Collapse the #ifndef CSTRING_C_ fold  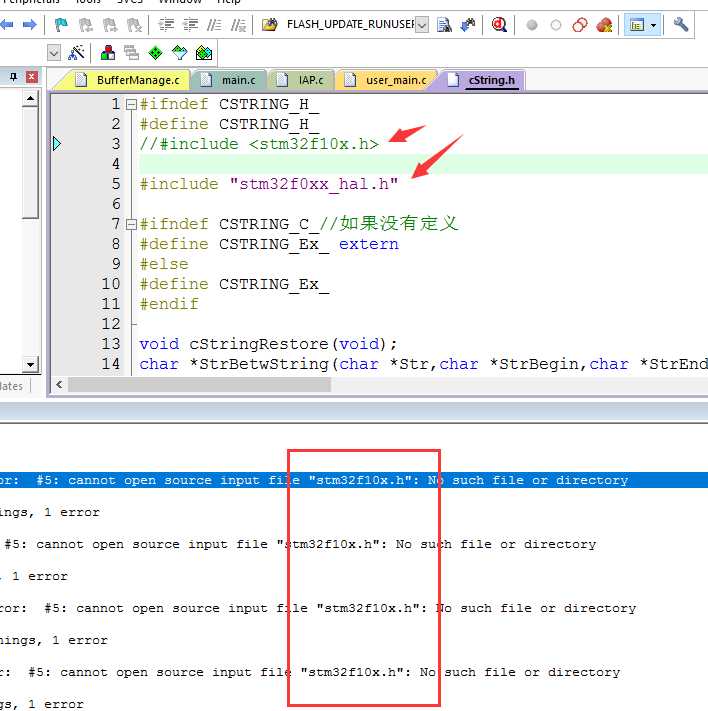[x=131, y=224]
